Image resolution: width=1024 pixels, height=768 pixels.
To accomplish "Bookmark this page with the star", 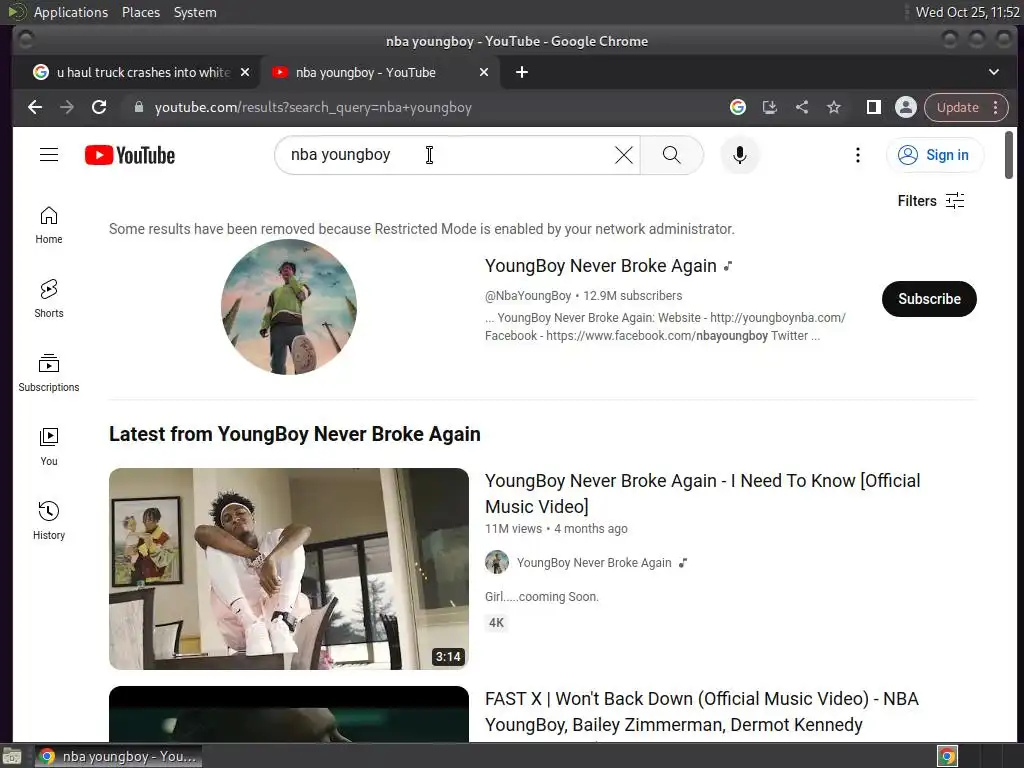I will tap(834, 107).
